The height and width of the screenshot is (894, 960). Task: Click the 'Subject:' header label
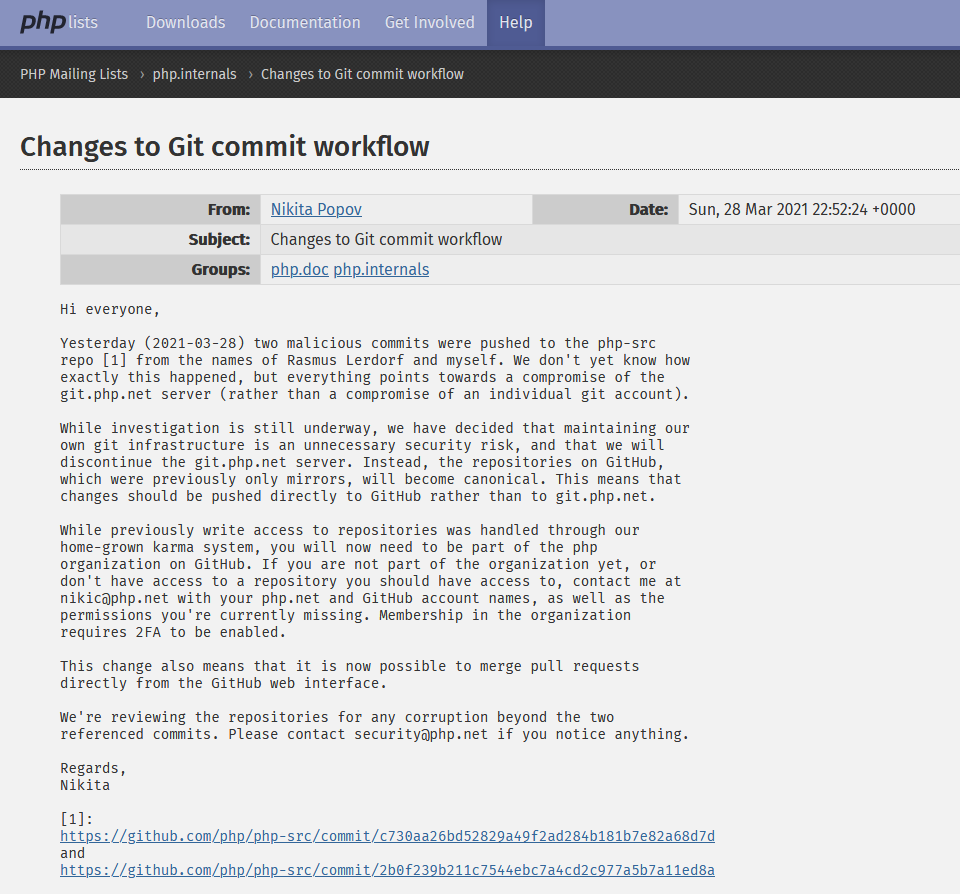[x=219, y=239]
